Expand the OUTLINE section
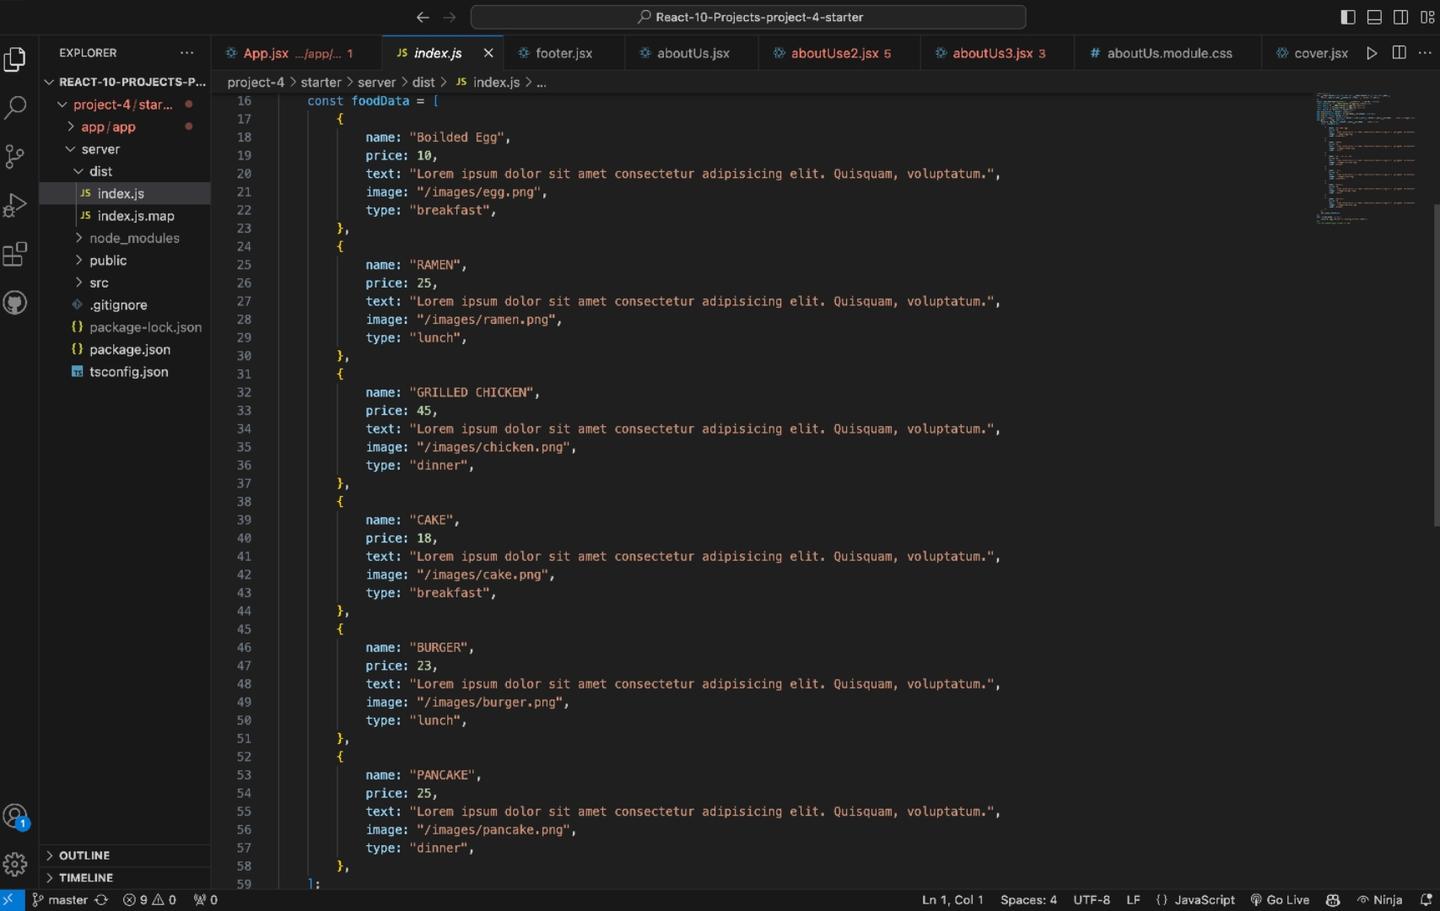1440x911 pixels. [125, 855]
